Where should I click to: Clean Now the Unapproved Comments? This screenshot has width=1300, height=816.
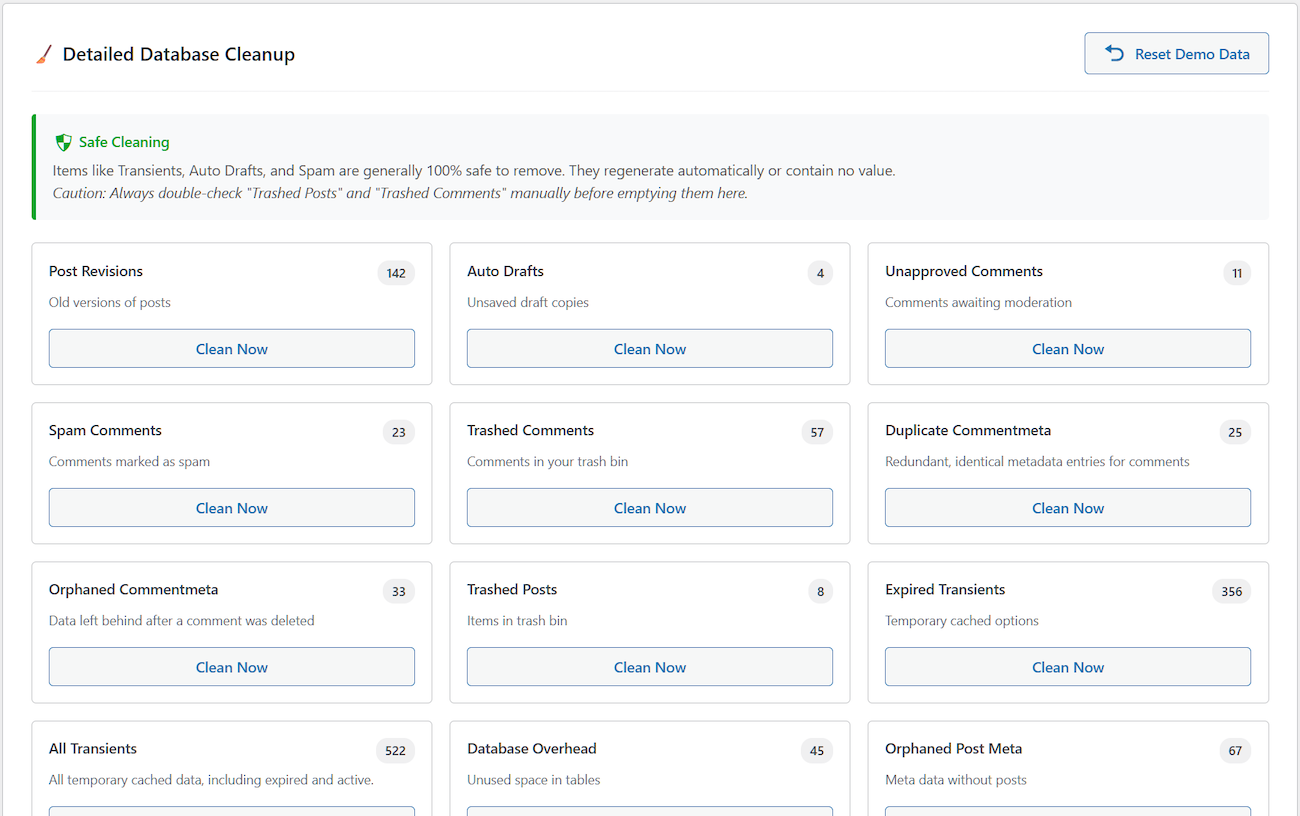coord(1067,348)
